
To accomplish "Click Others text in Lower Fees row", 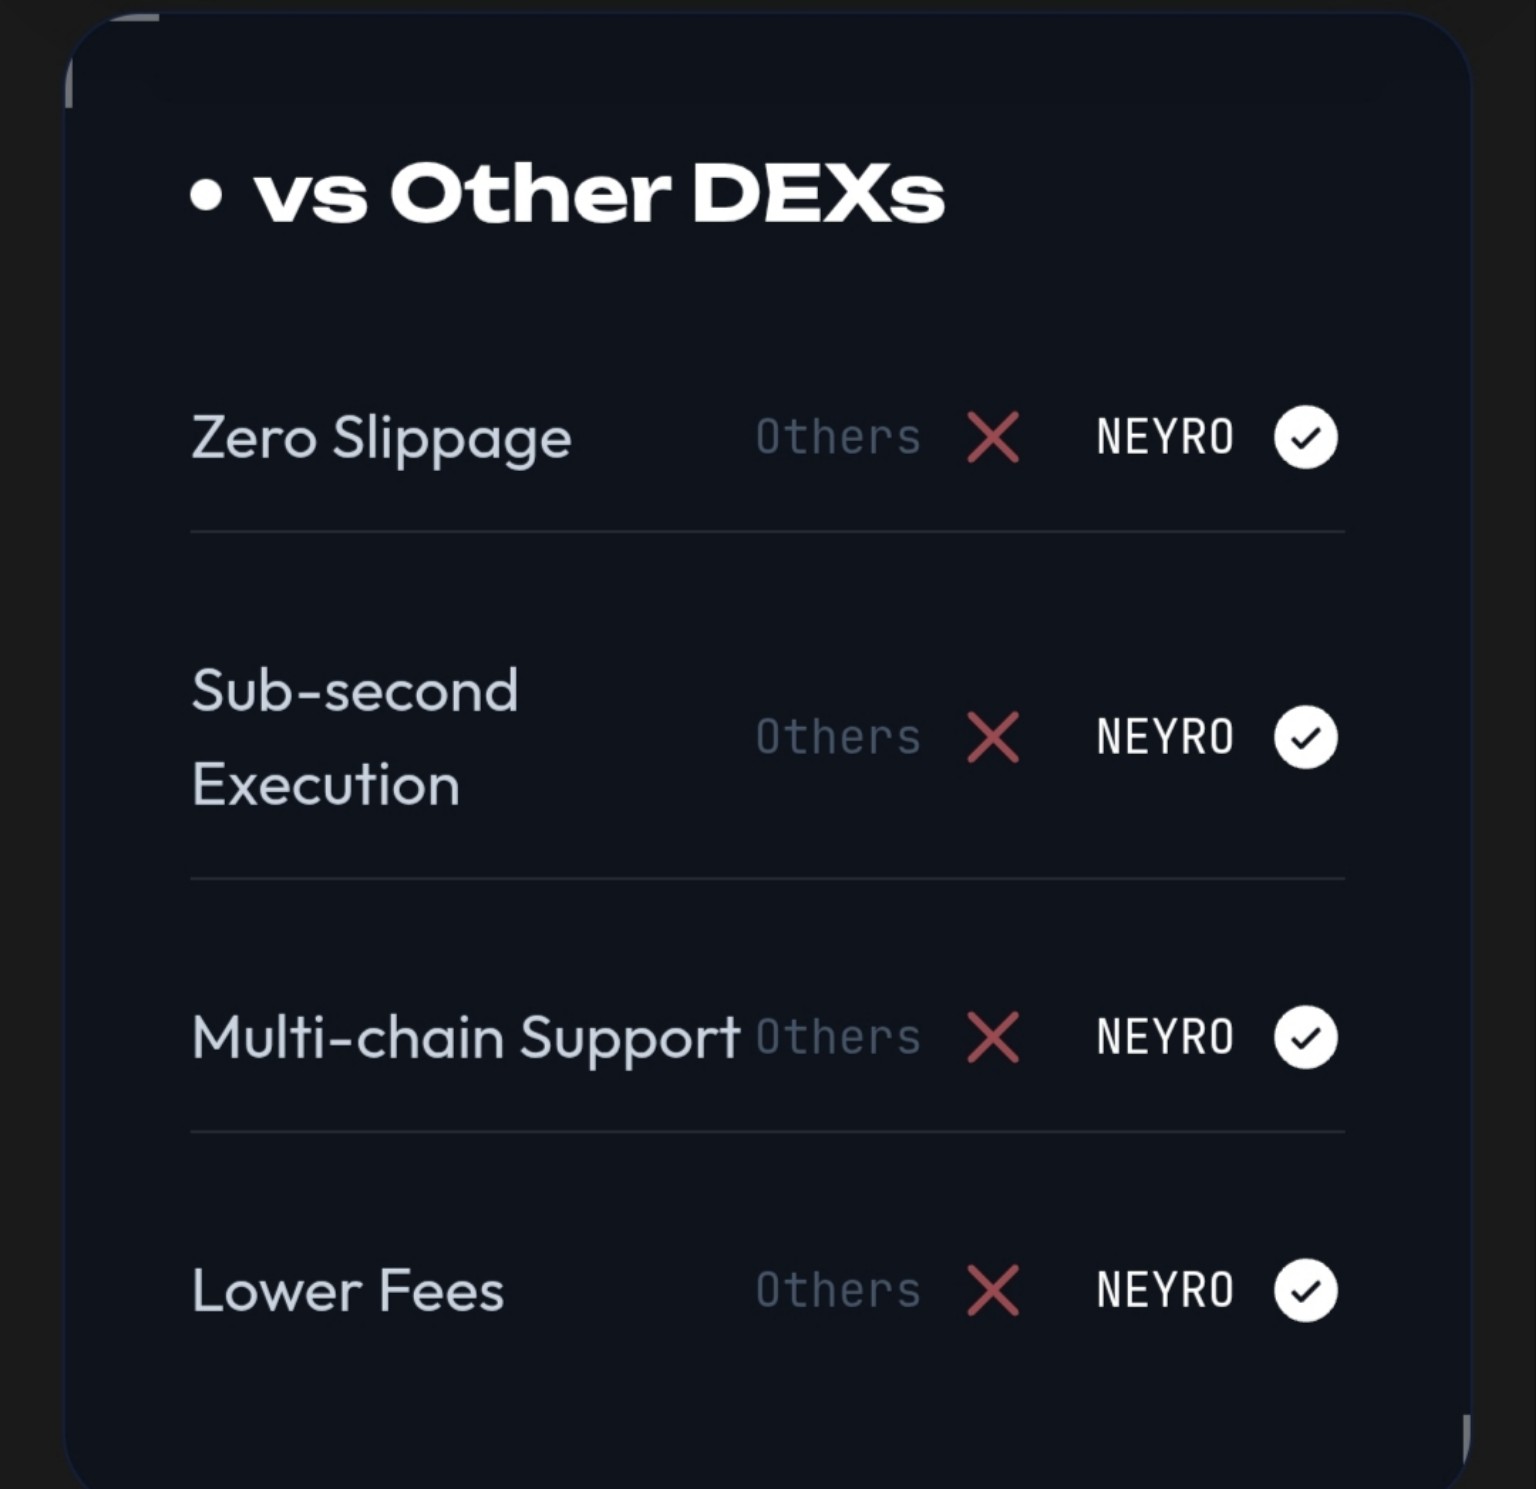I will pos(838,1290).
